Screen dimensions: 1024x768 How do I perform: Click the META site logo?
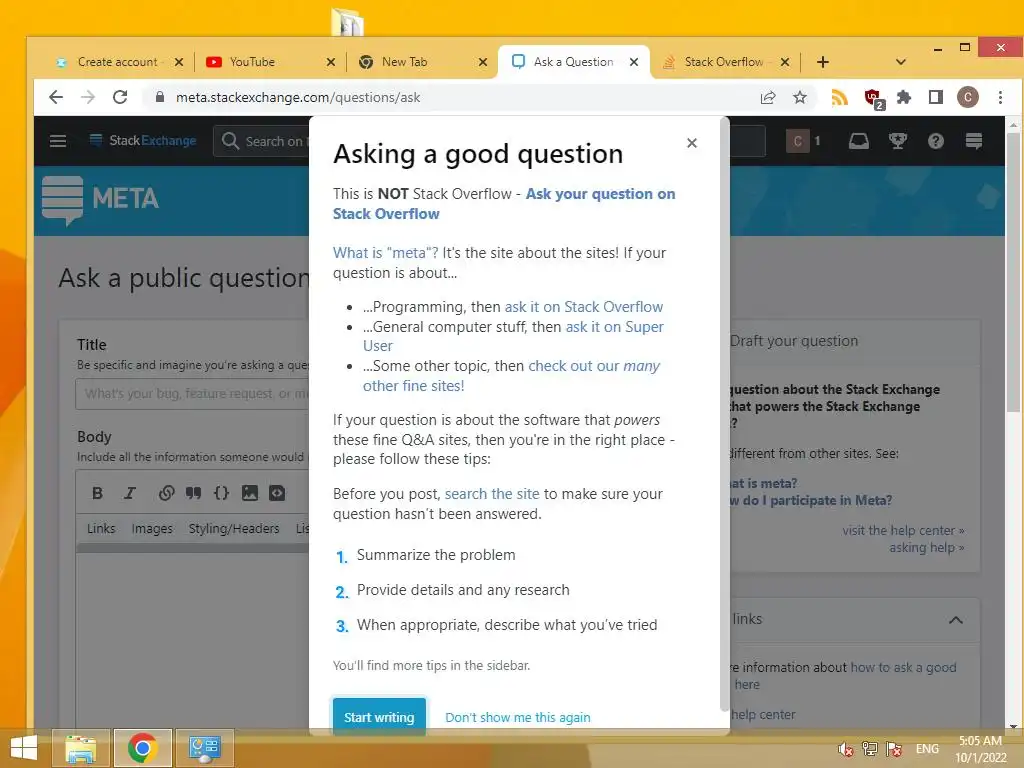click(x=101, y=199)
